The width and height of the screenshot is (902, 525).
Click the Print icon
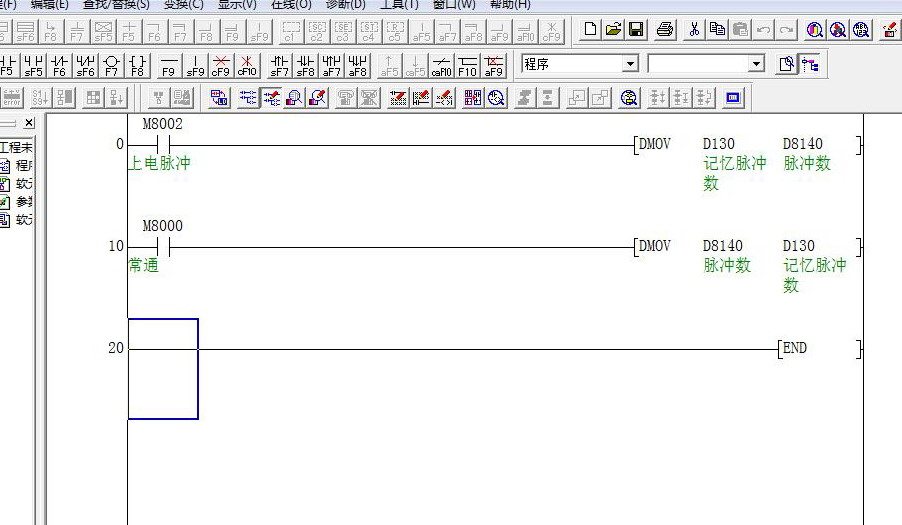click(665, 30)
